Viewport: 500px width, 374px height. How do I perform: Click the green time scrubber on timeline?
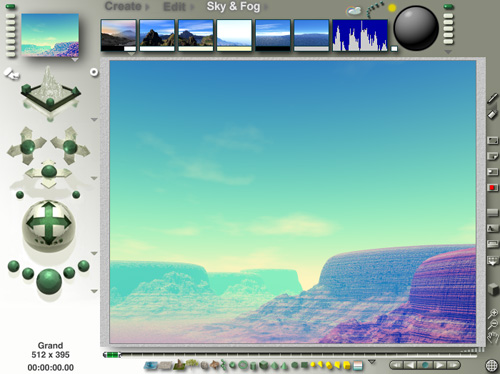coord(112,355)
